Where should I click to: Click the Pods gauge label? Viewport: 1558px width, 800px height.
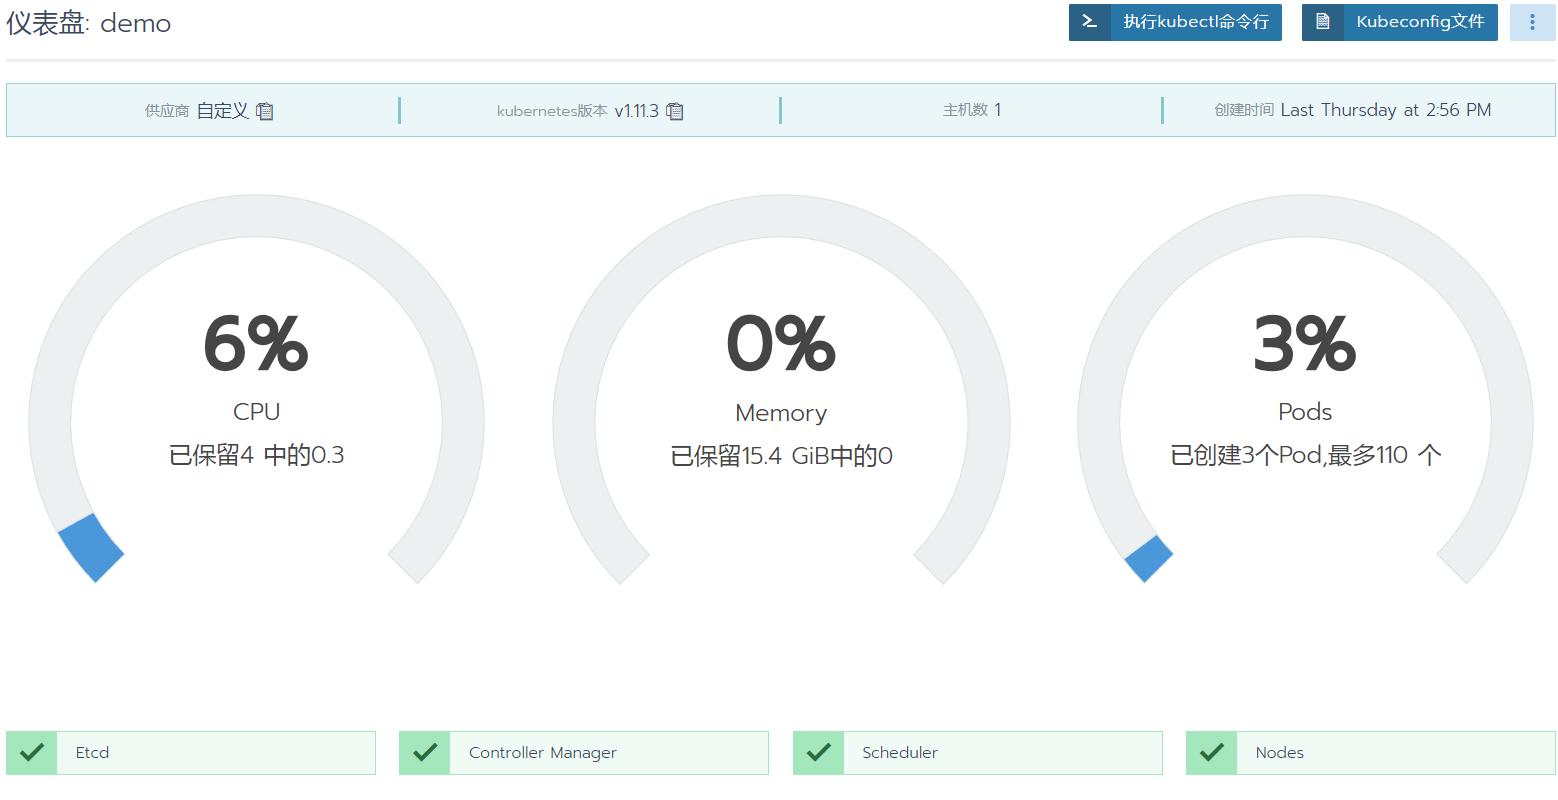tap(1305, 412)
